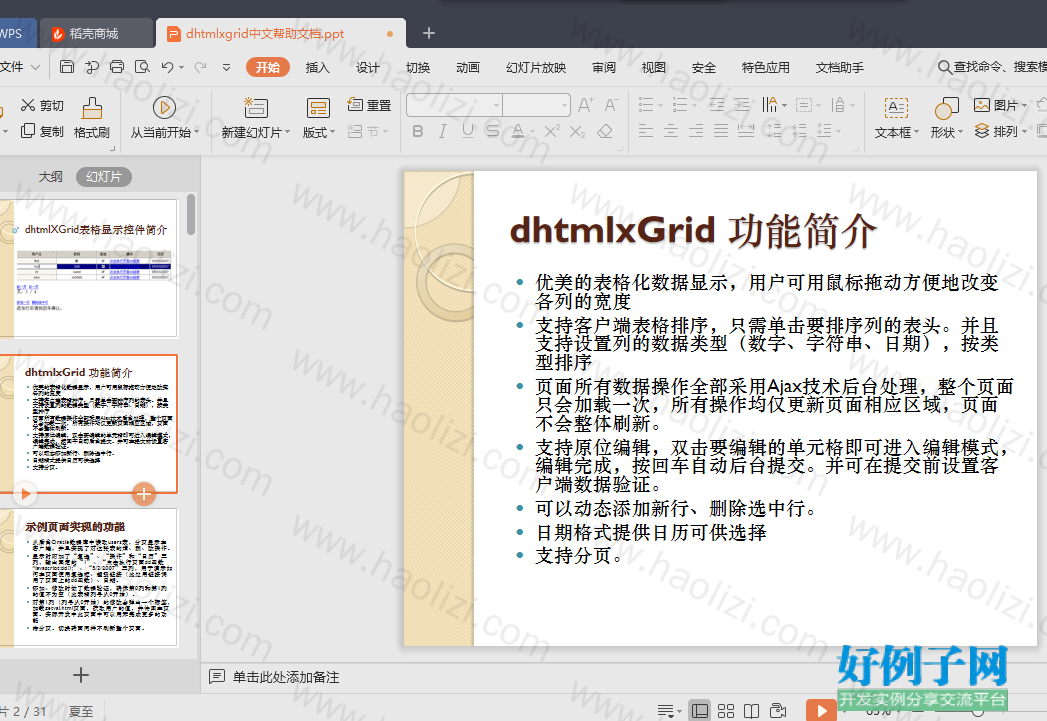Screen dimensions: 1047x721
Task: Click the New Slide (新建幻灯片) icon
Action: [256, 107]
